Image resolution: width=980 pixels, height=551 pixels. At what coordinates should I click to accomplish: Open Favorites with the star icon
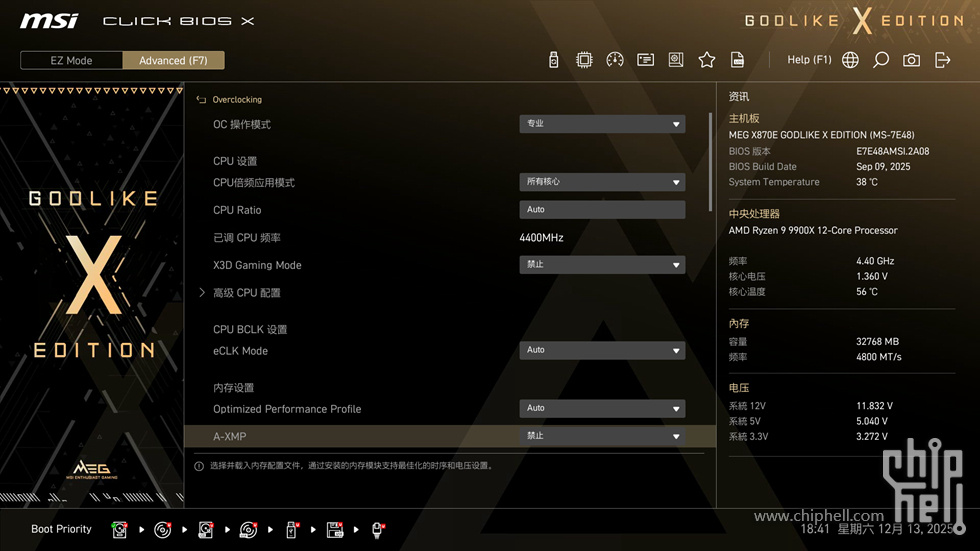pyautogui.click(x=707, y=60)
